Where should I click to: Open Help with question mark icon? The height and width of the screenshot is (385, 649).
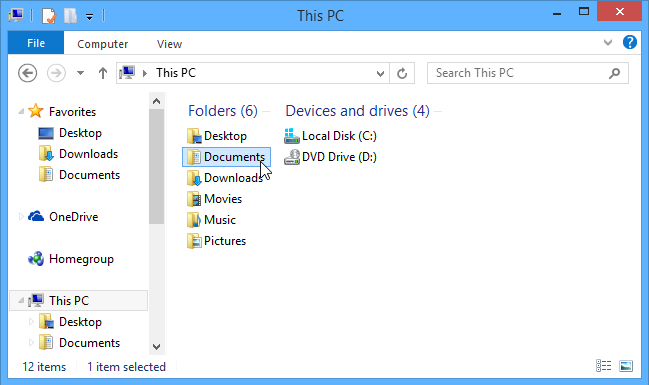(x=630, y=42)
